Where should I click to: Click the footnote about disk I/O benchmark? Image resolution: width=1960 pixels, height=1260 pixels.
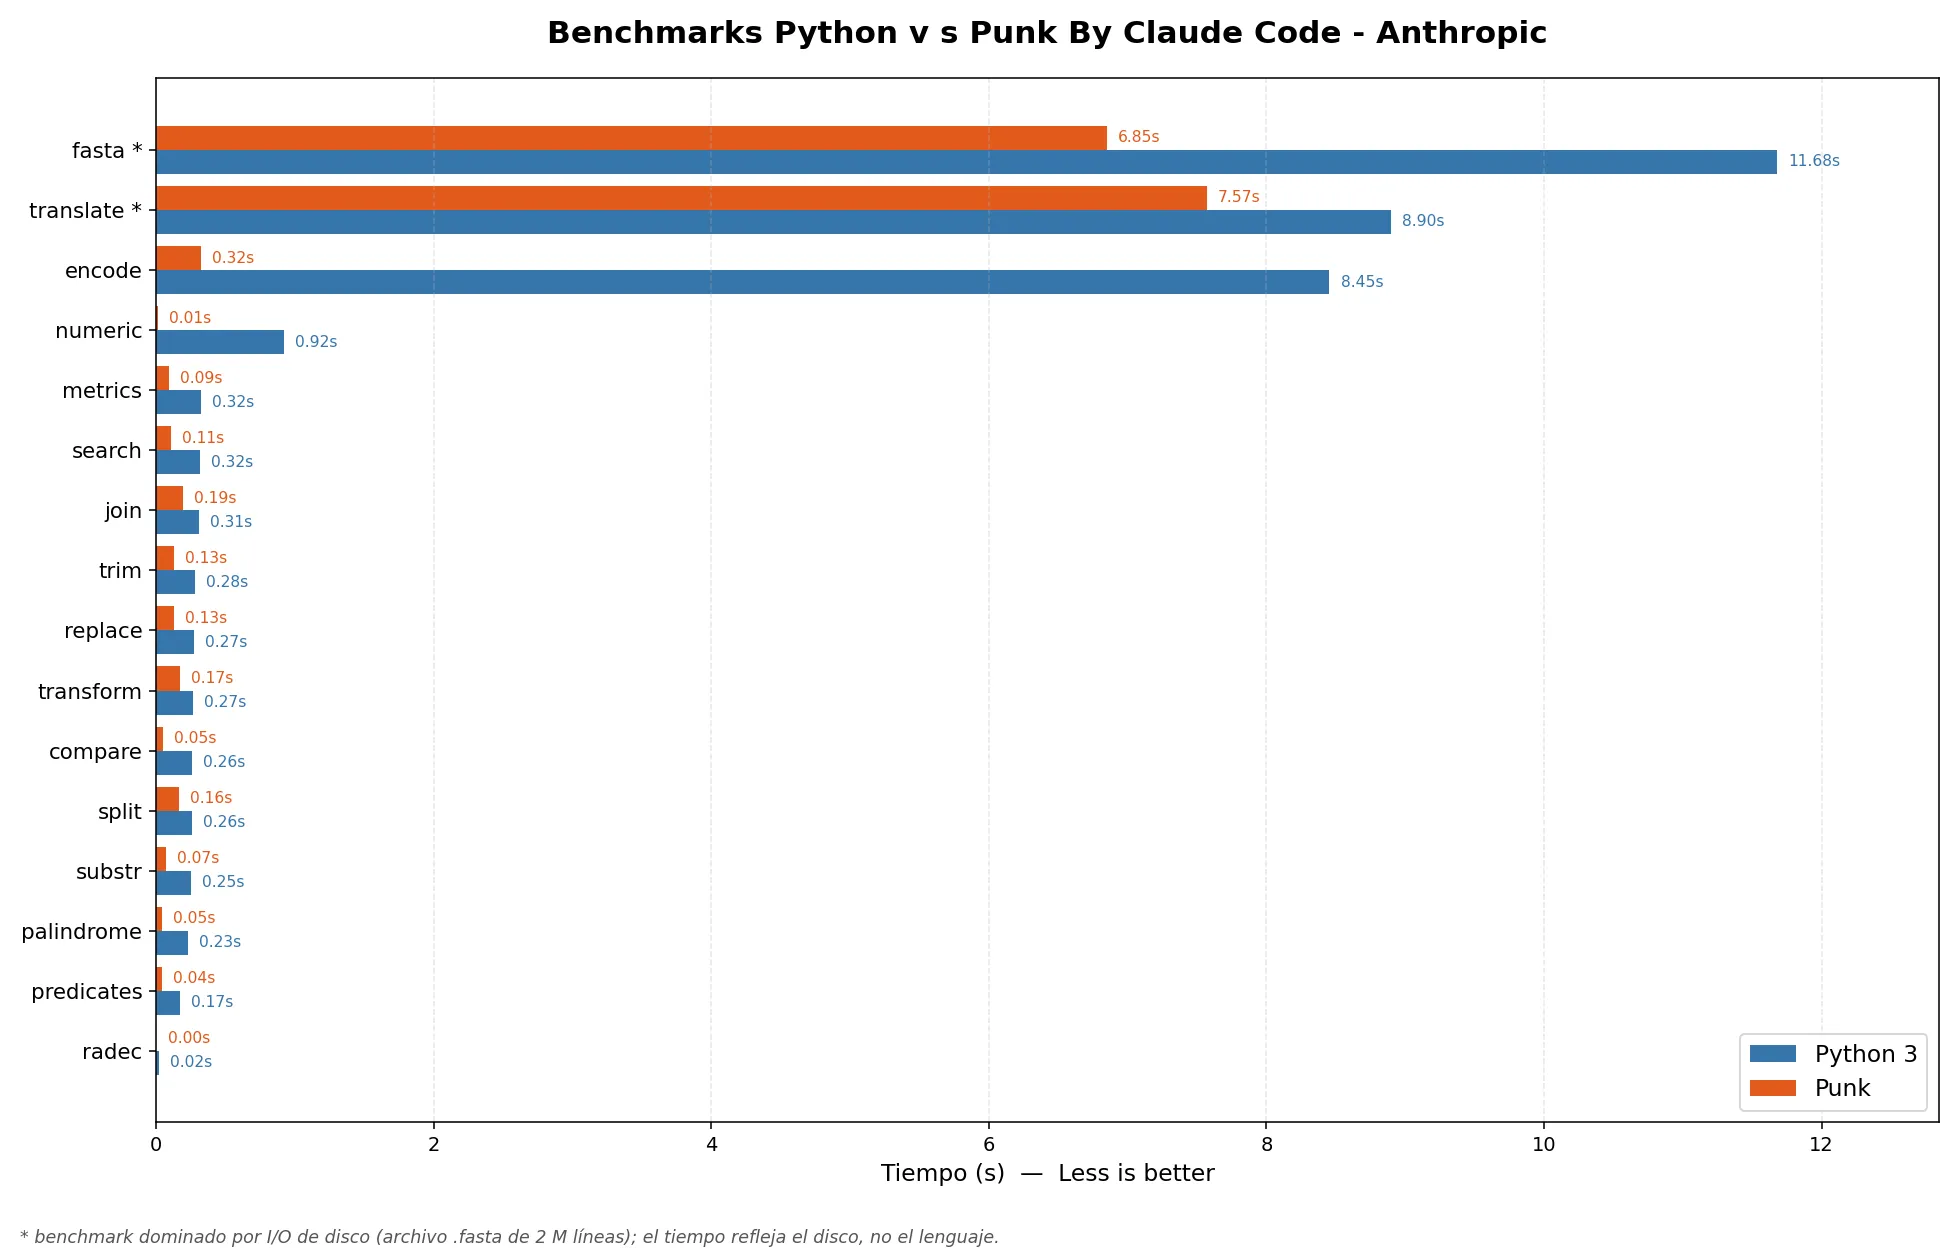tap(509, 1237)
